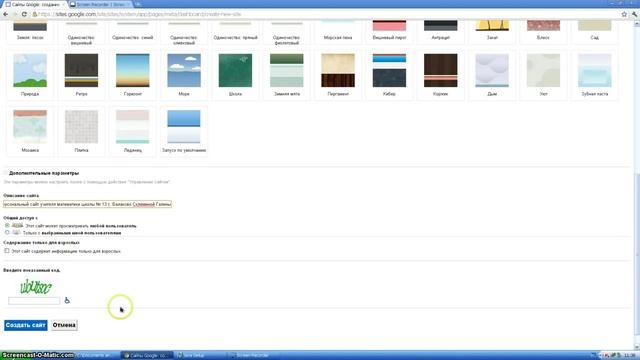
Task: Select 'выбранными мной пользователями' radio button
Action: 7,232
